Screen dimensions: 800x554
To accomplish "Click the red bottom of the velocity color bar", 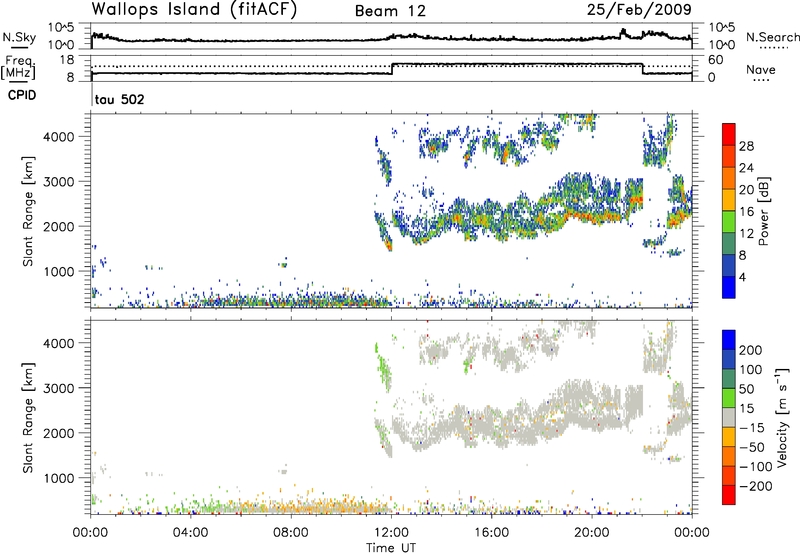I will (x=729, y=495).
